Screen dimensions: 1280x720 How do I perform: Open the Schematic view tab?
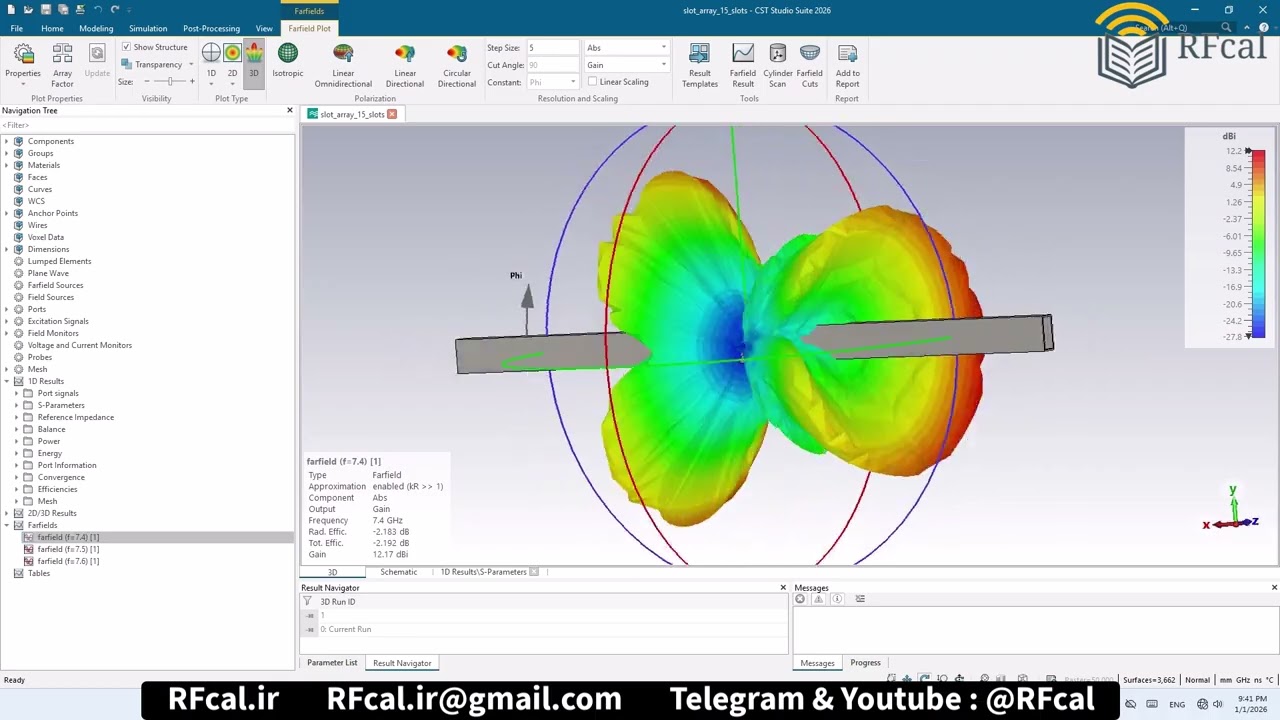click(398, 572)
